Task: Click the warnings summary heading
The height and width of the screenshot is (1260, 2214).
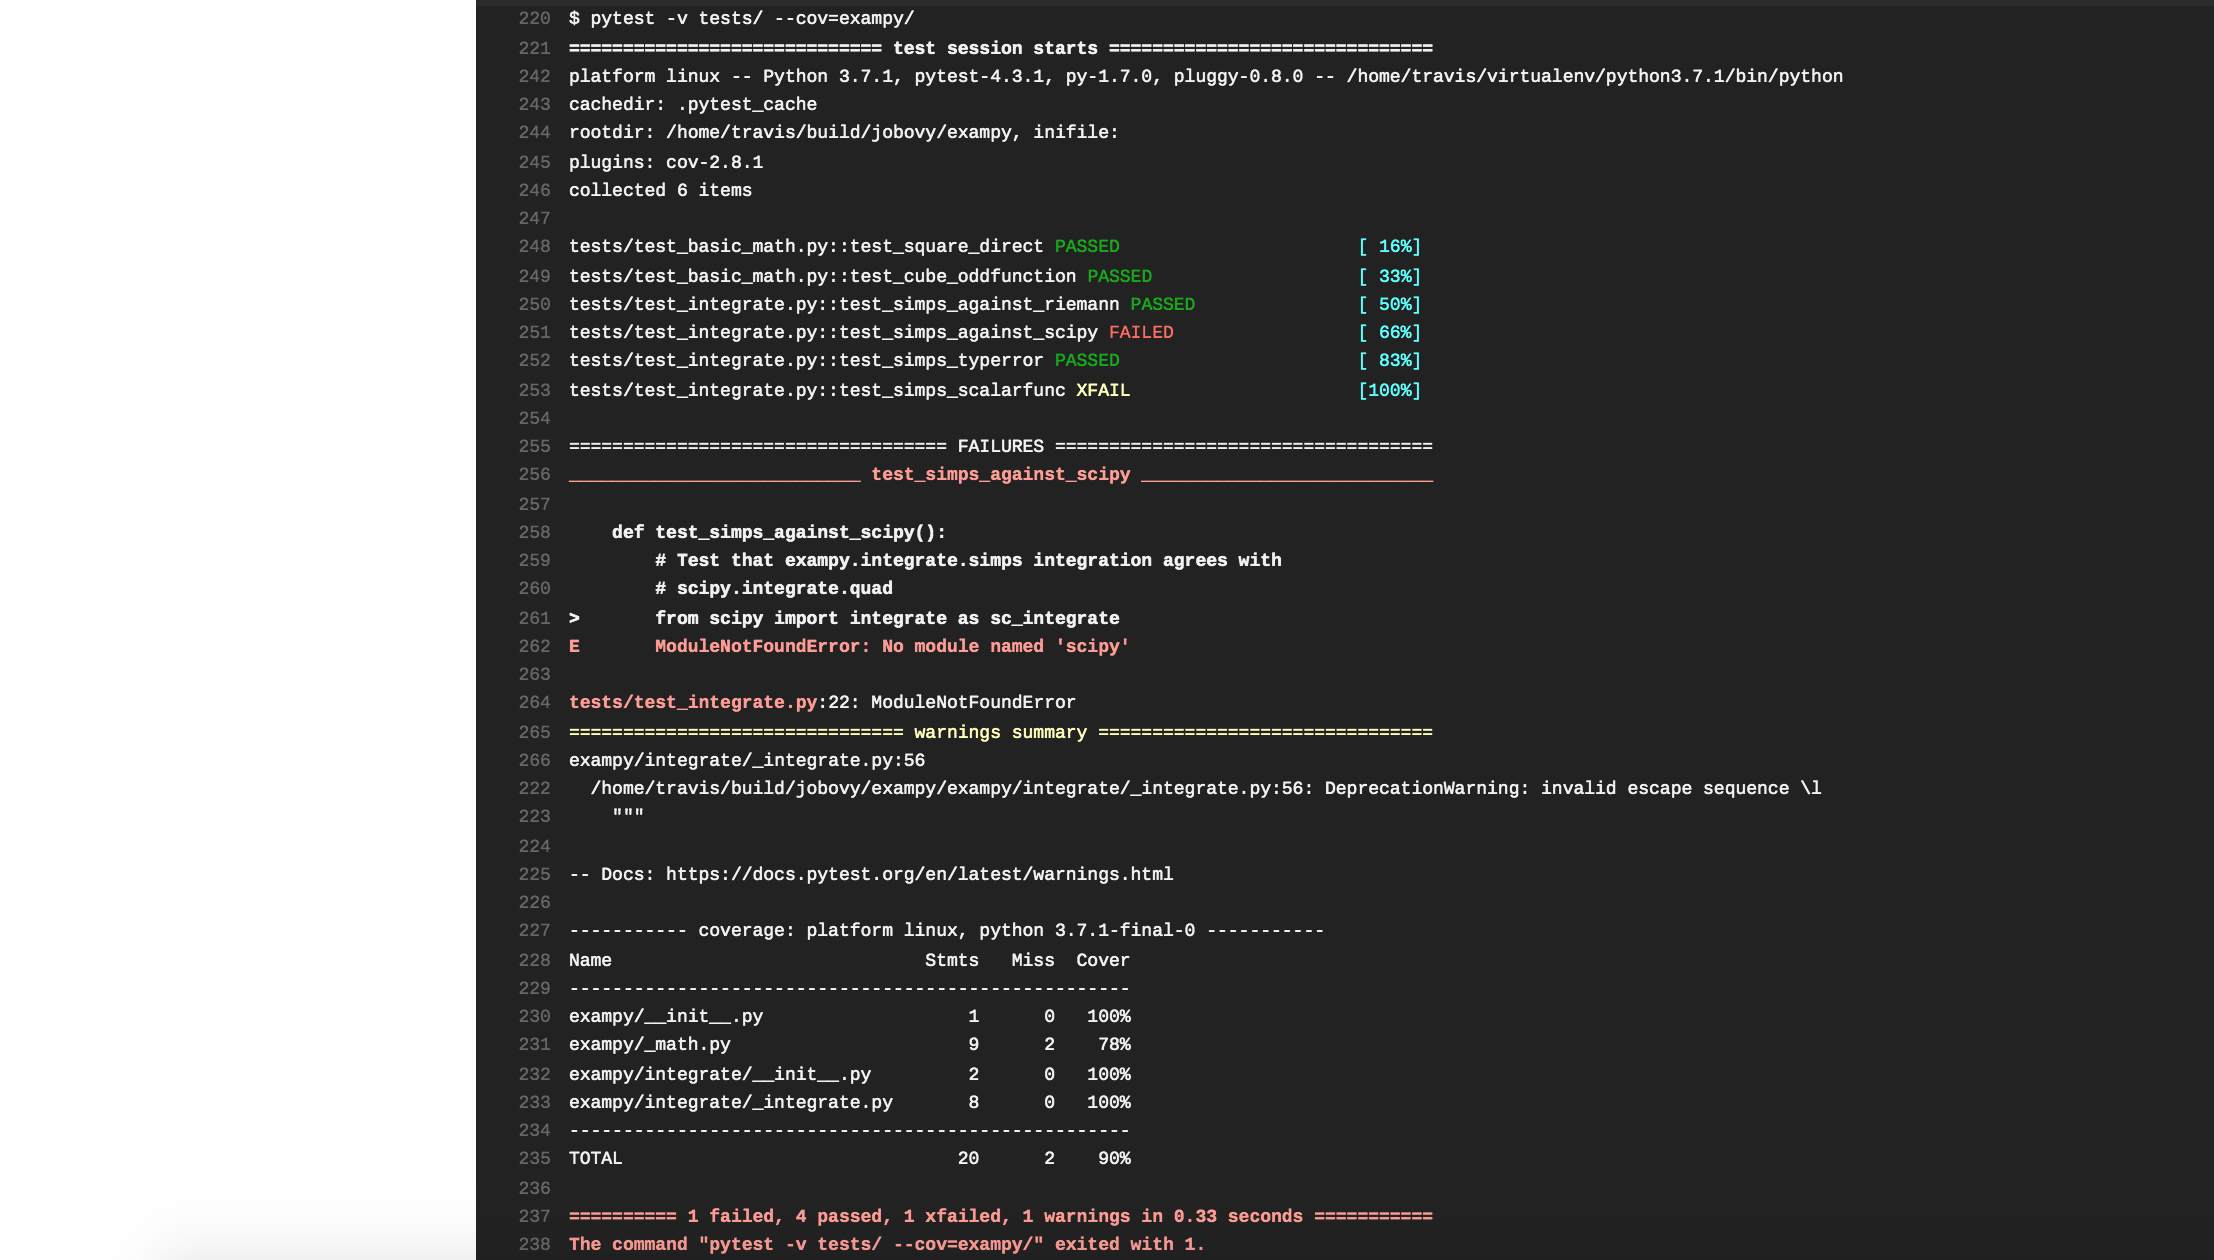Action: click(1000, 732)
